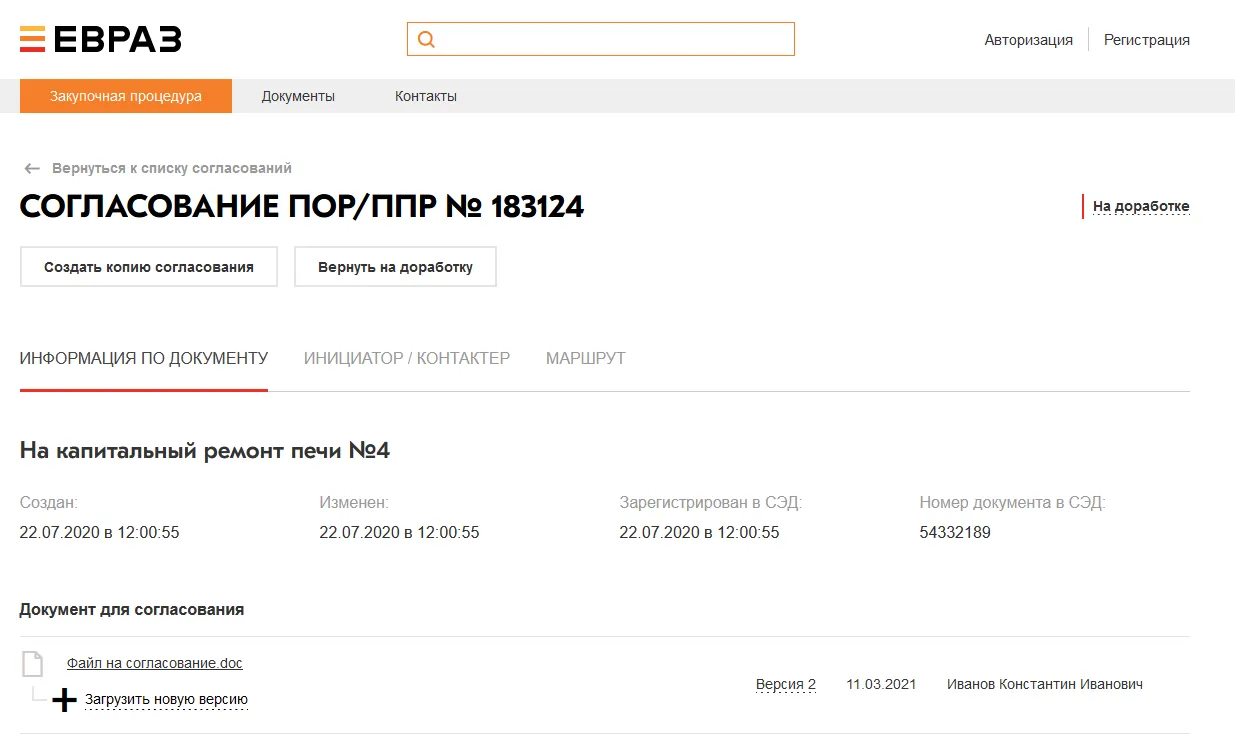This screenshot has height=752, width=1235.
Task: Select the ИНИЦИАТОР / КОНТАКТЕР tab
Action: [407, 357]
